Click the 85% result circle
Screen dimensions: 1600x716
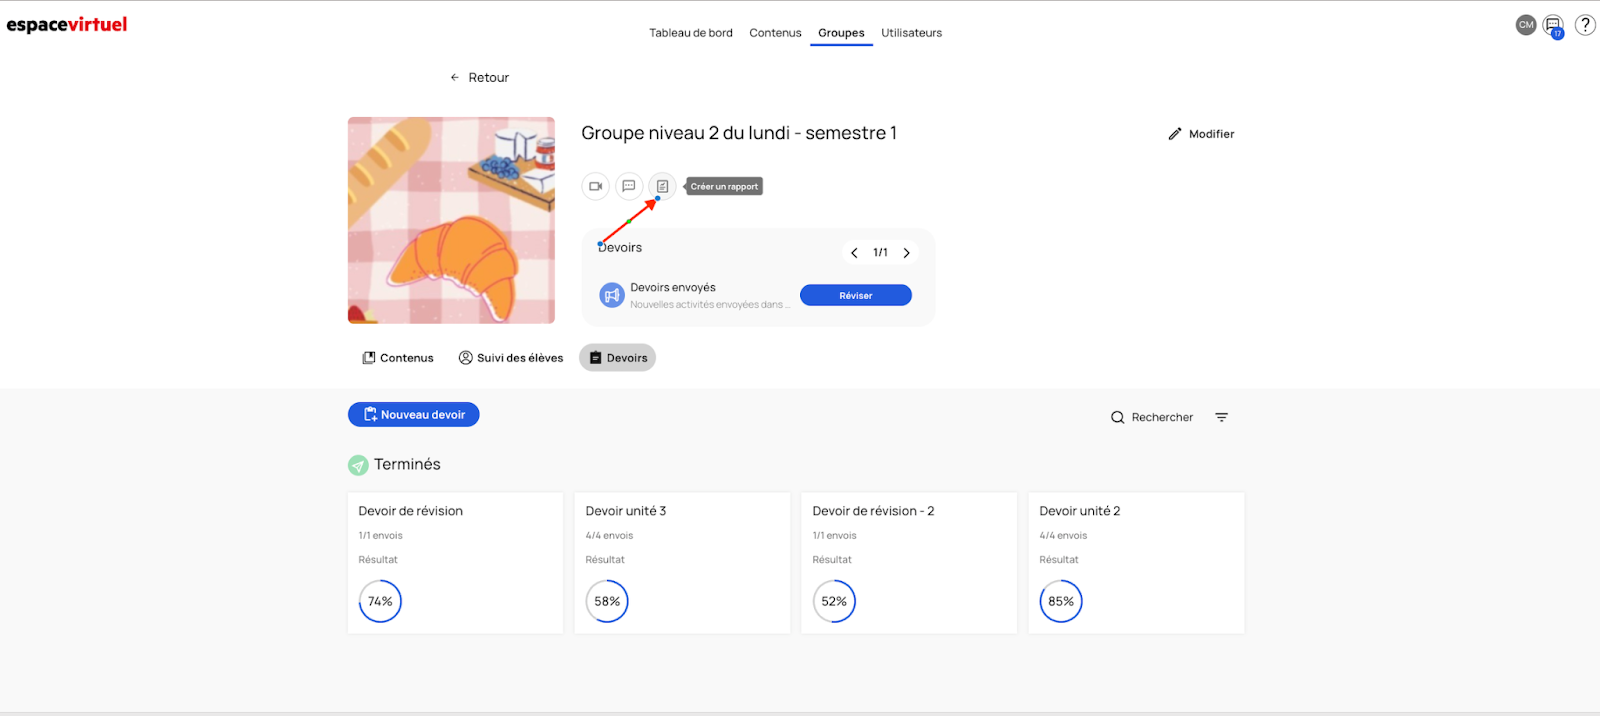[x=1061, y=601]
